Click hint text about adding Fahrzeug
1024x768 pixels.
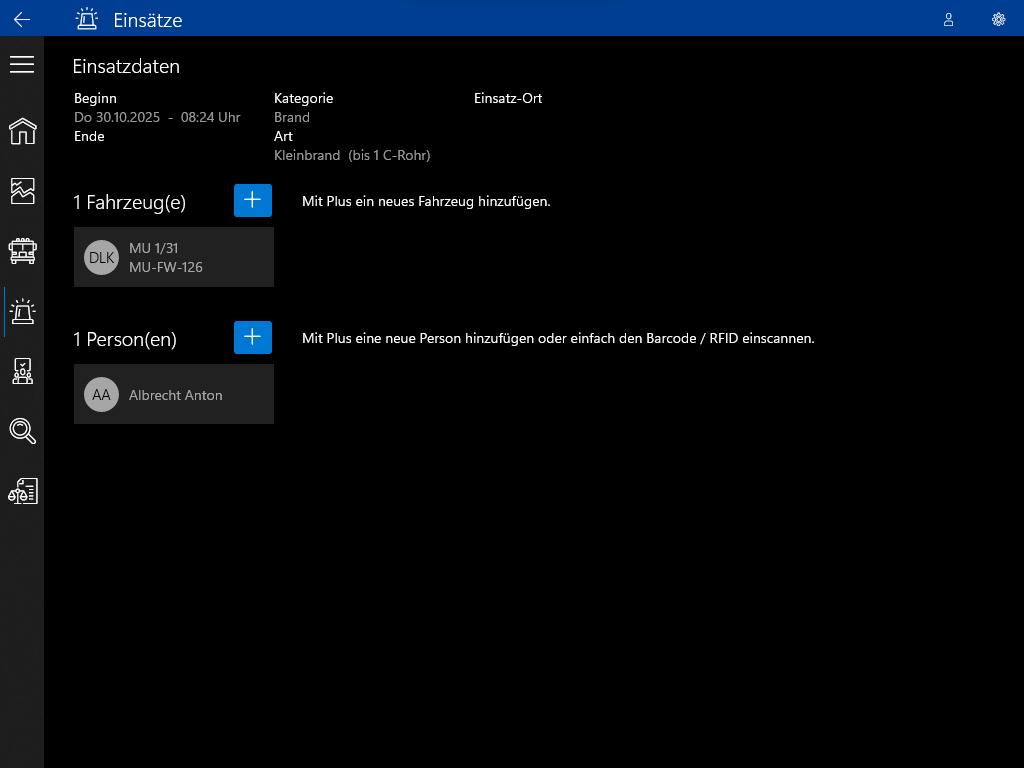tap(426, 201)
